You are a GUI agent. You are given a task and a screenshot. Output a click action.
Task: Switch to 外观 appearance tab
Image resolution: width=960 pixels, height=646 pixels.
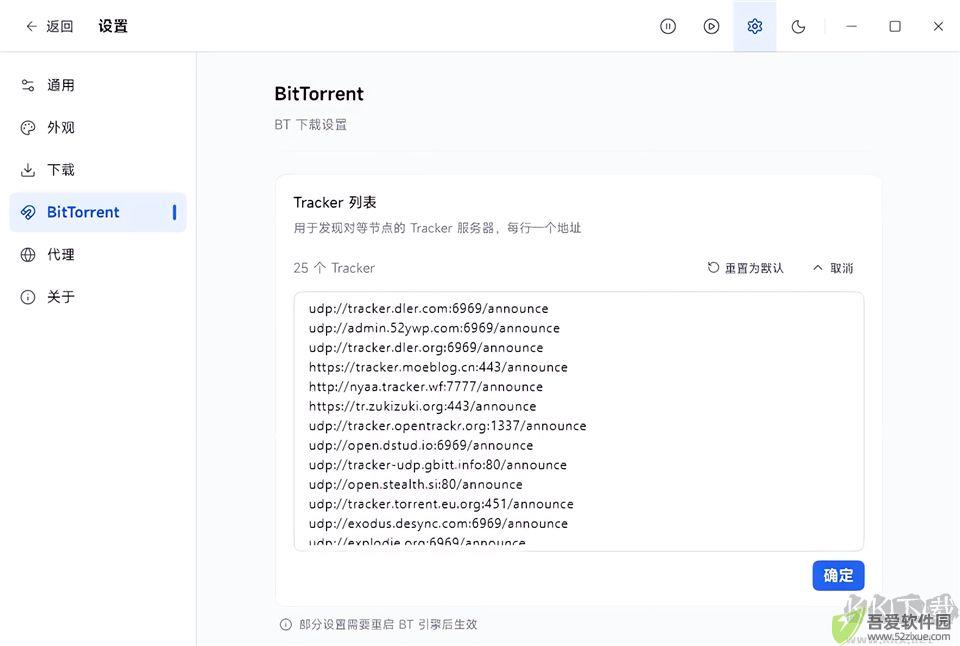point(98,127)
